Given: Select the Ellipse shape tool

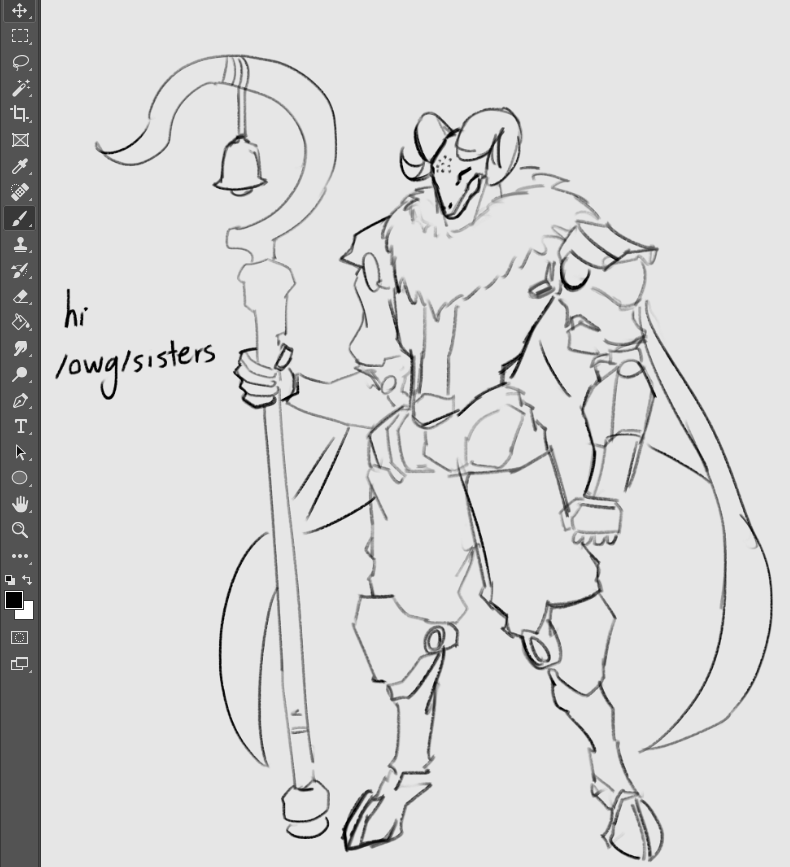Looking at the screenshot, I should click(20, 478).
